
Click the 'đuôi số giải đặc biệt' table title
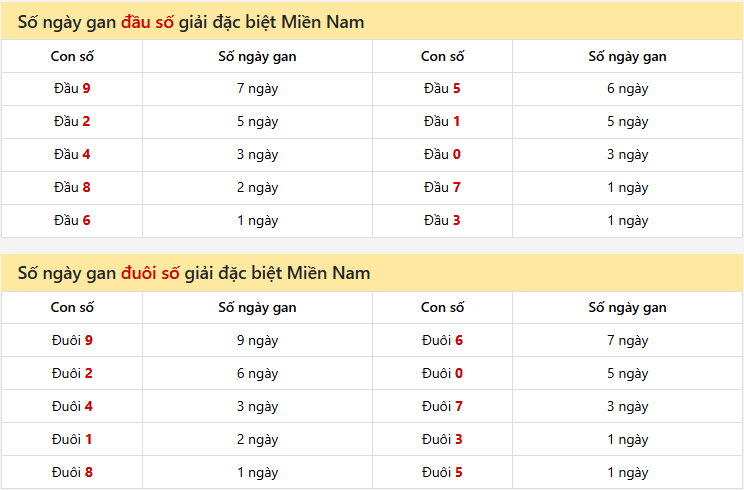click(x=194, y=273)
